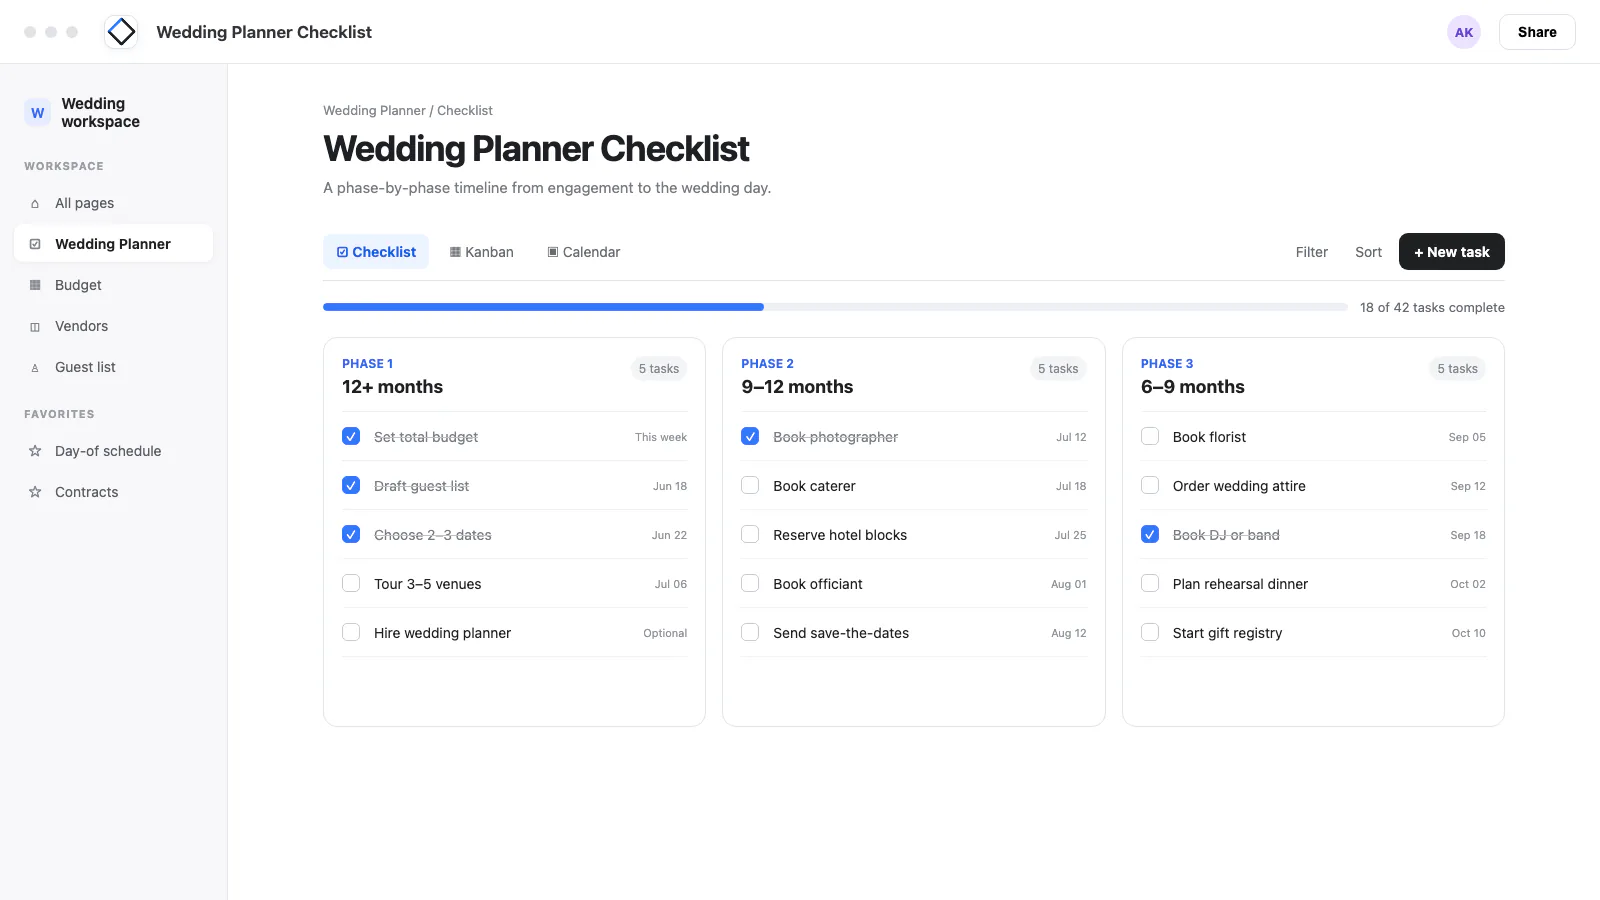1600x900 pixels.
Task: Click the Tour 3–5 venues task text
Action: (427, 584)
